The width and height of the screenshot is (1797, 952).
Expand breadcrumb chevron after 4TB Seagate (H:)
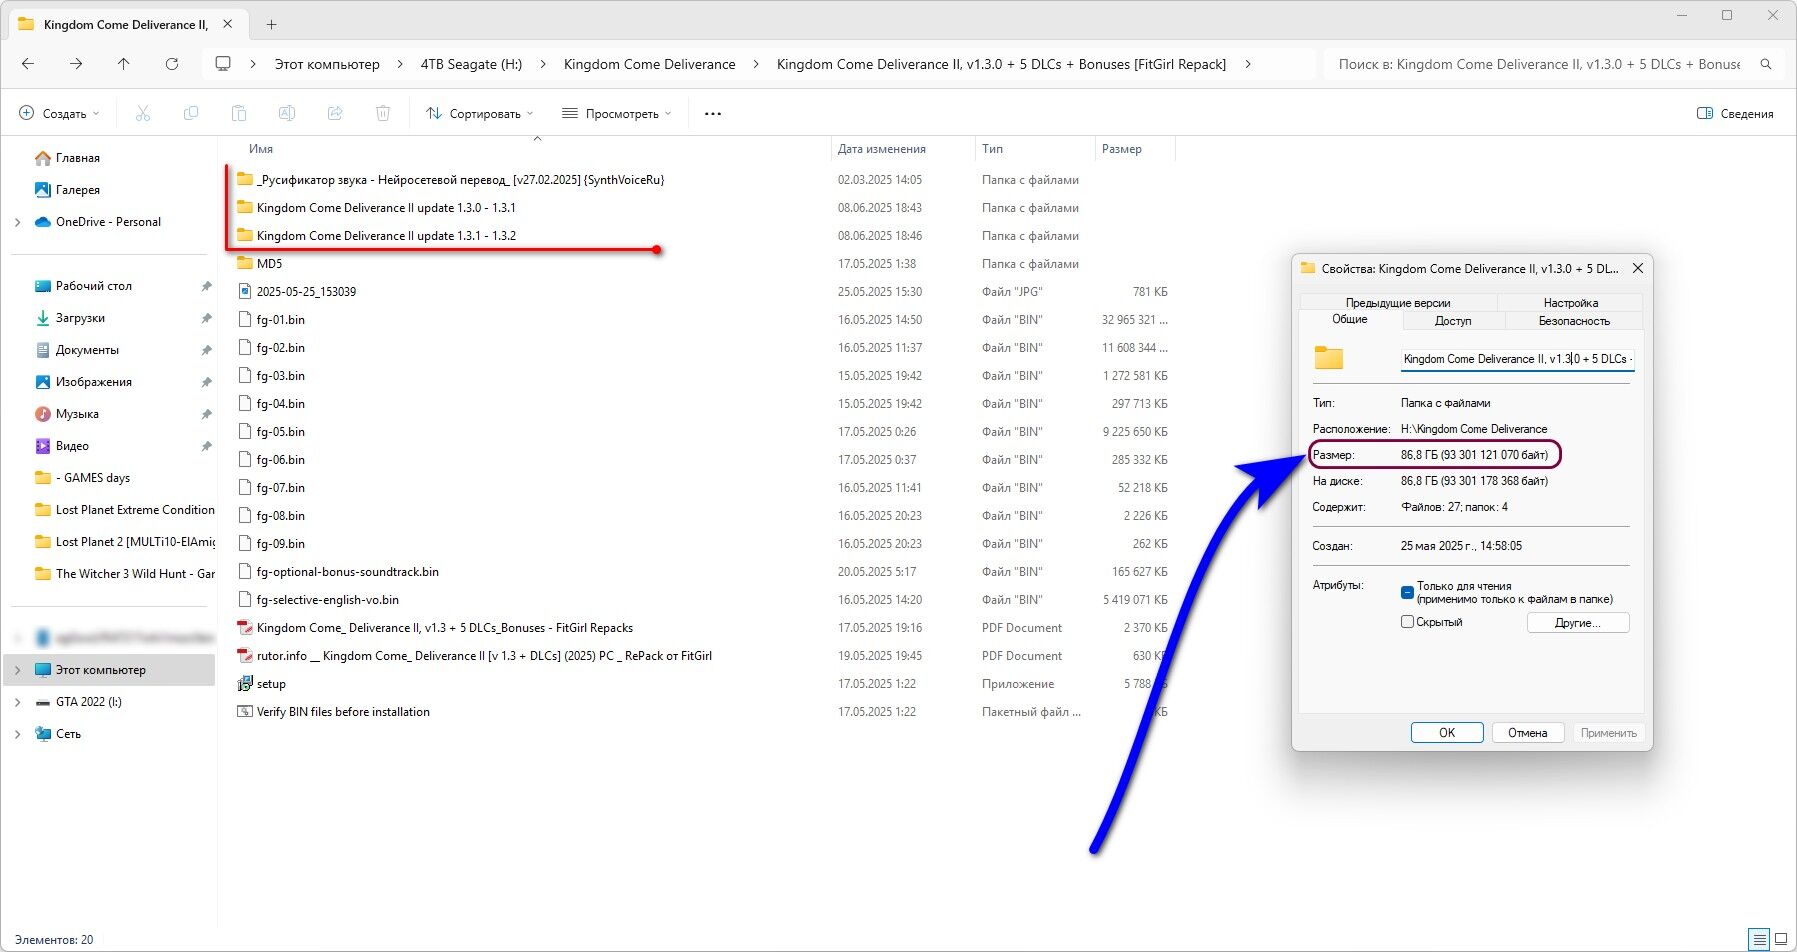[543, 64]
